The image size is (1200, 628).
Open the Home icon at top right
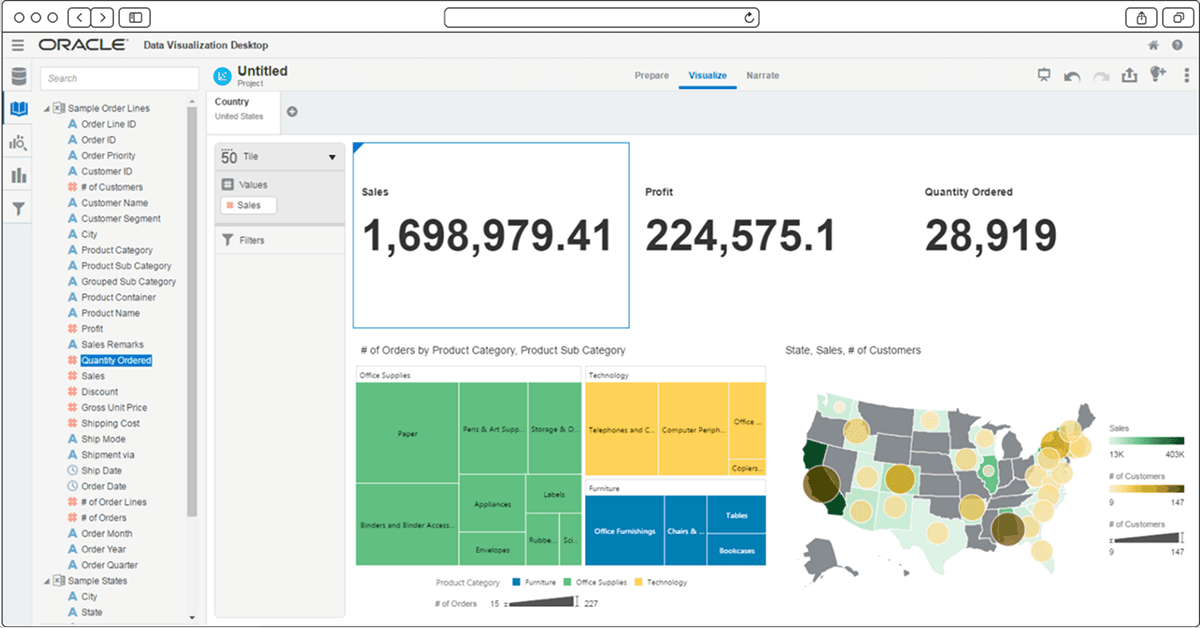1152,45
